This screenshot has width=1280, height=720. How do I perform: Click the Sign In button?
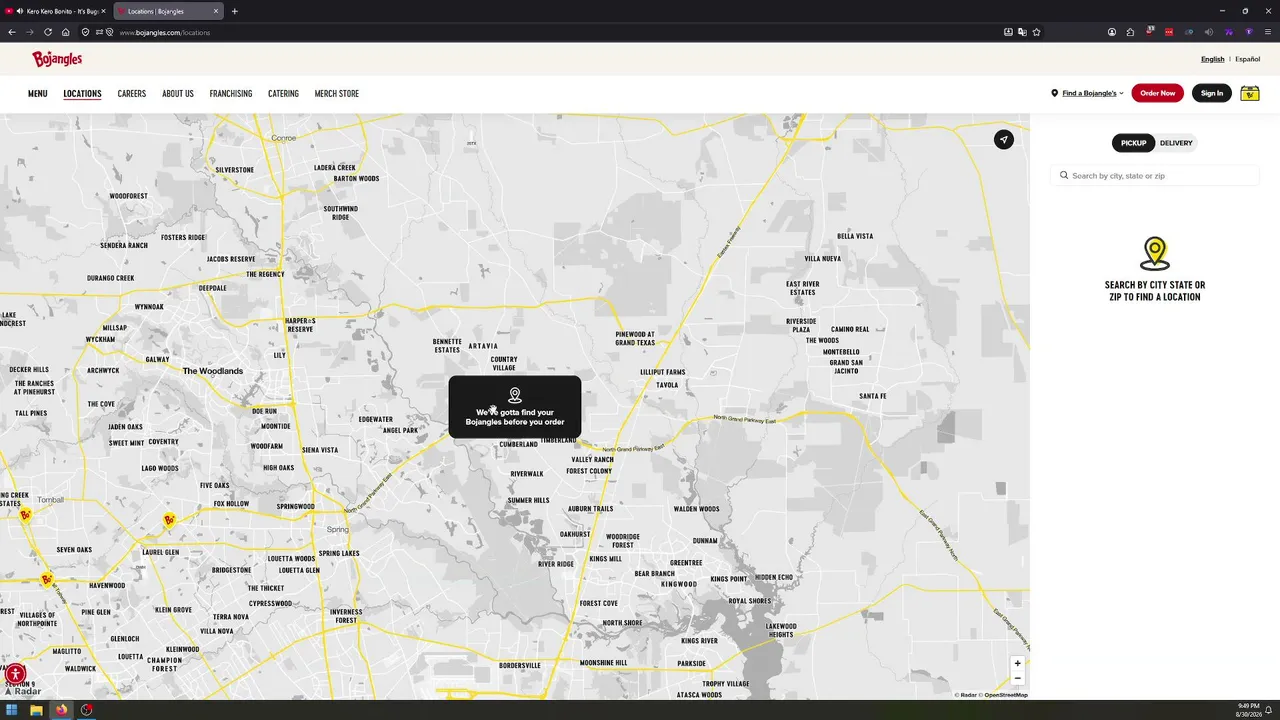tap(1212, 93)
